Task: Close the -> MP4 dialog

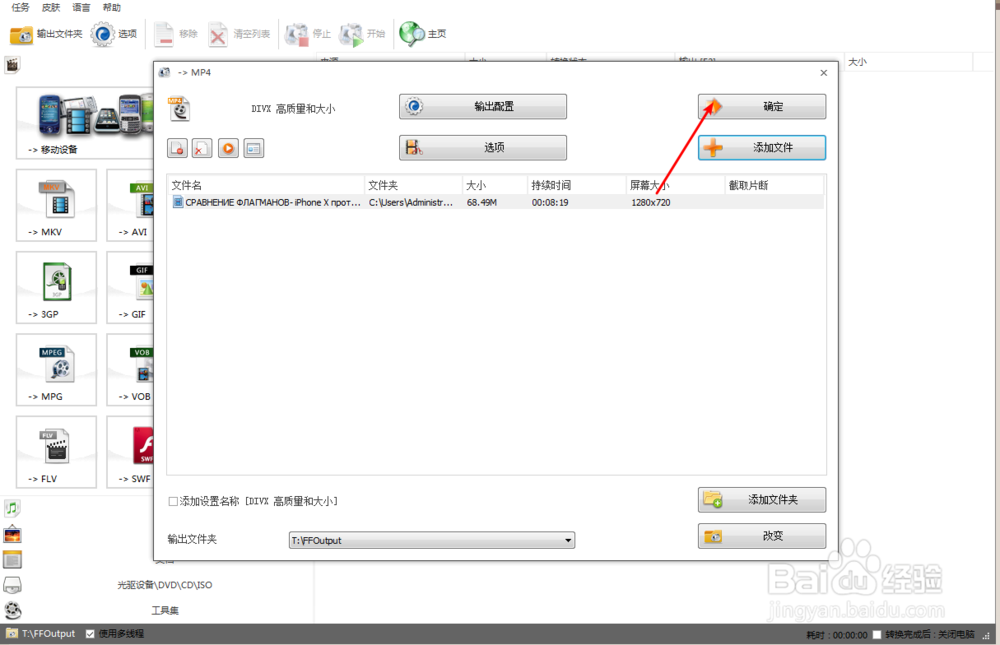Action: click(823, 73)
